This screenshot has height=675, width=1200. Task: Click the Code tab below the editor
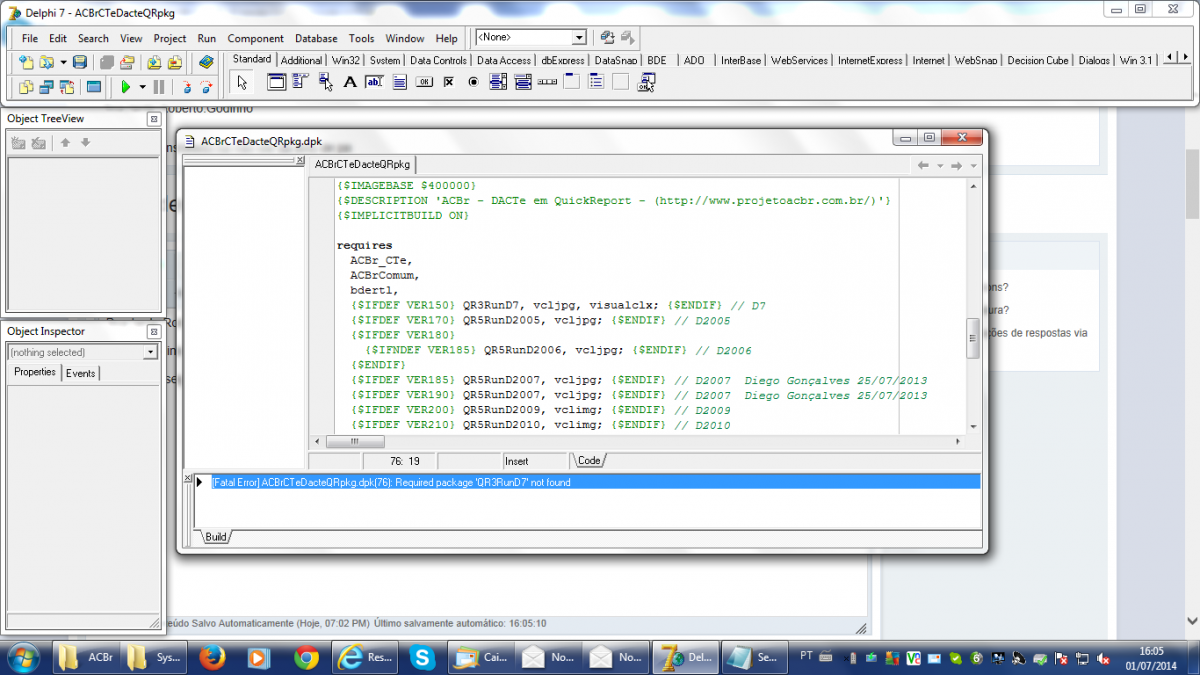[x=590, y=460]
